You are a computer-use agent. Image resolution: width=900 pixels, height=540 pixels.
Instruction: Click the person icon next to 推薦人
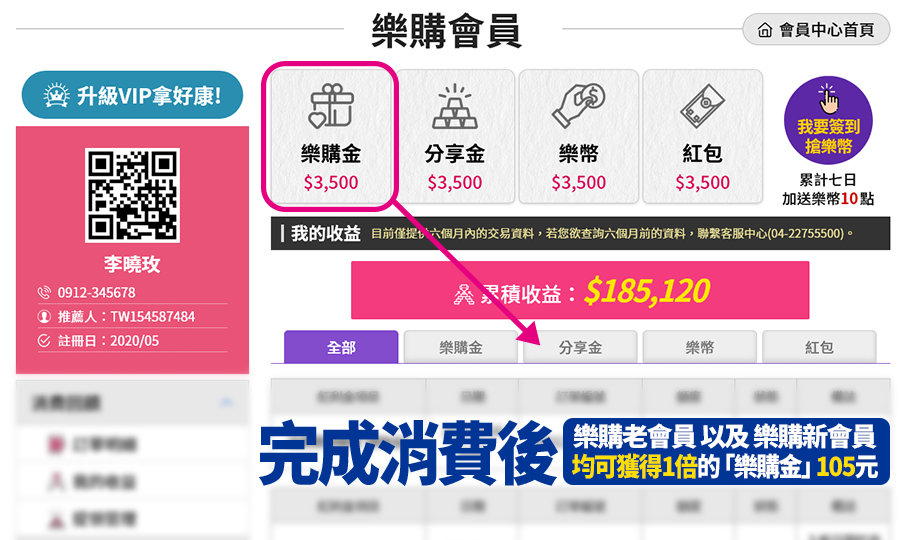tap(44, 316)
